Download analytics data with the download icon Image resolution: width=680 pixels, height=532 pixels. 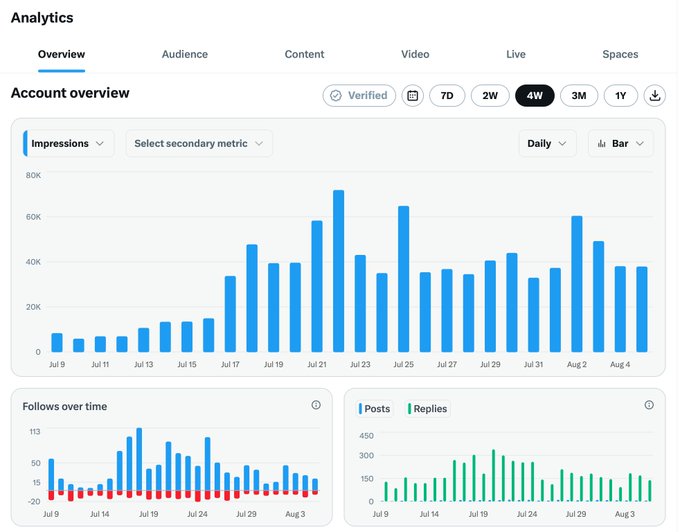pyautogui.click(x=655, y=96)
